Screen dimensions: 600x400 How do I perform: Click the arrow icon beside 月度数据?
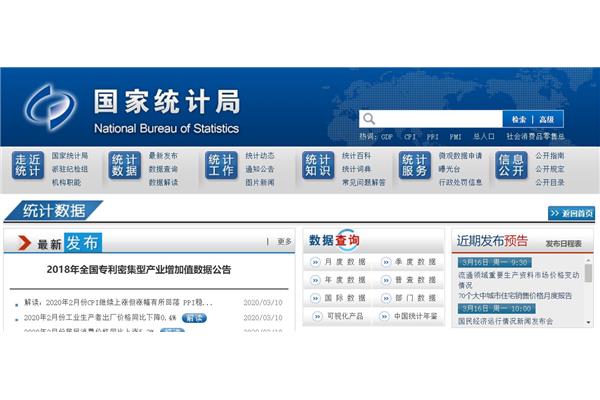coord(315,262)
